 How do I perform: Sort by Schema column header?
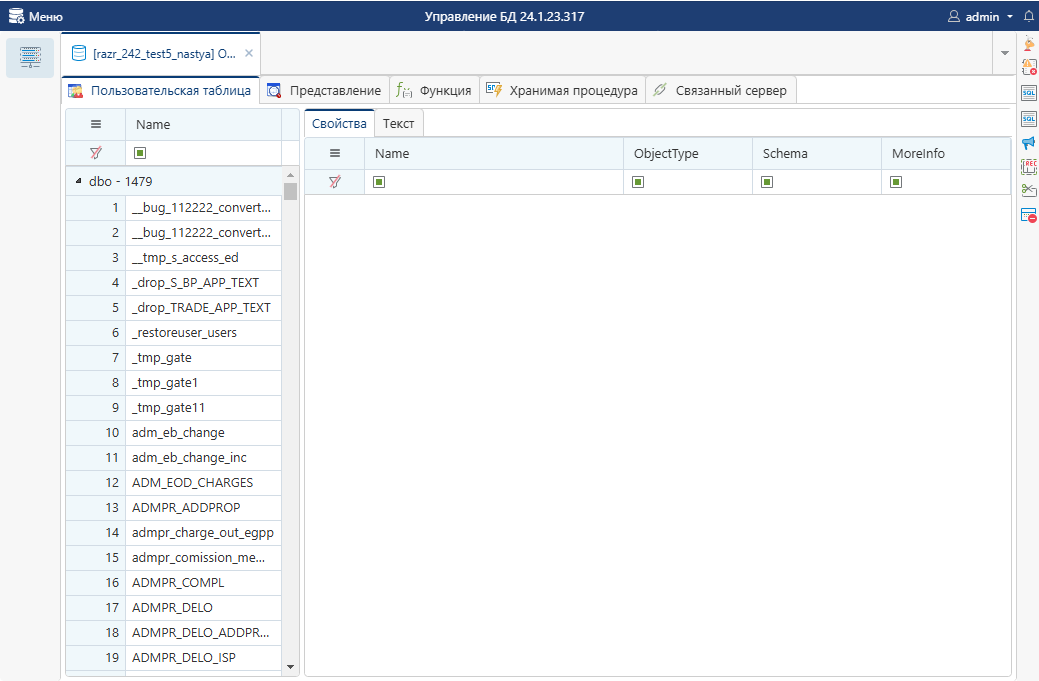pos(816,153)
